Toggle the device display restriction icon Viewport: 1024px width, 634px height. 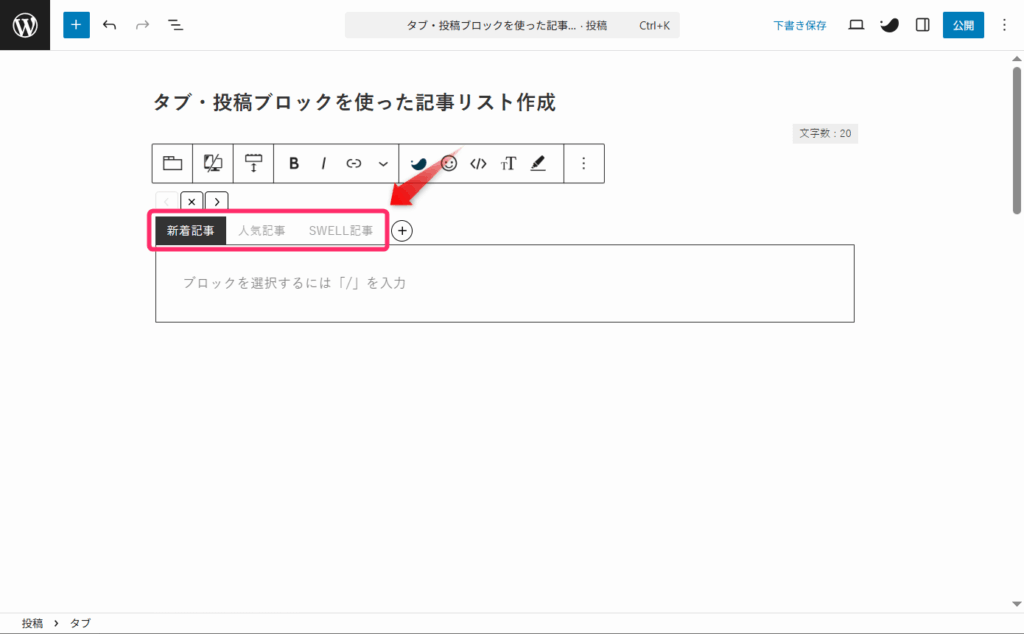pyautogui.click(x=213, y=163)
